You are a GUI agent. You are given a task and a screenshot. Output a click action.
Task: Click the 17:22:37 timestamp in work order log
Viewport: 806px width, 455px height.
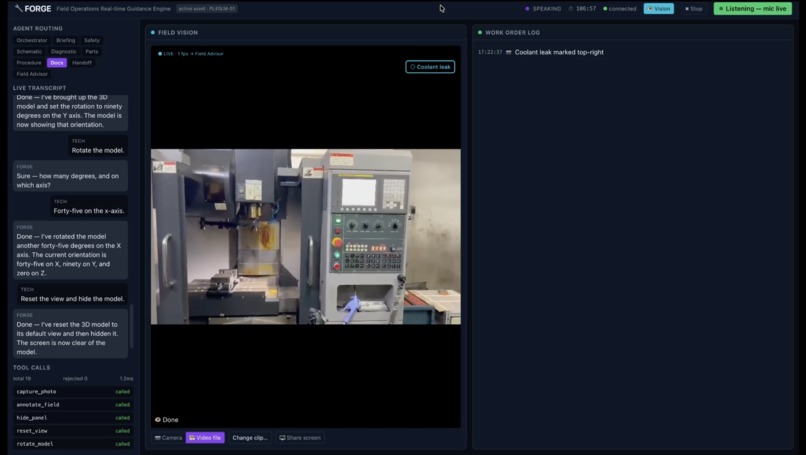tap(490, 52)
